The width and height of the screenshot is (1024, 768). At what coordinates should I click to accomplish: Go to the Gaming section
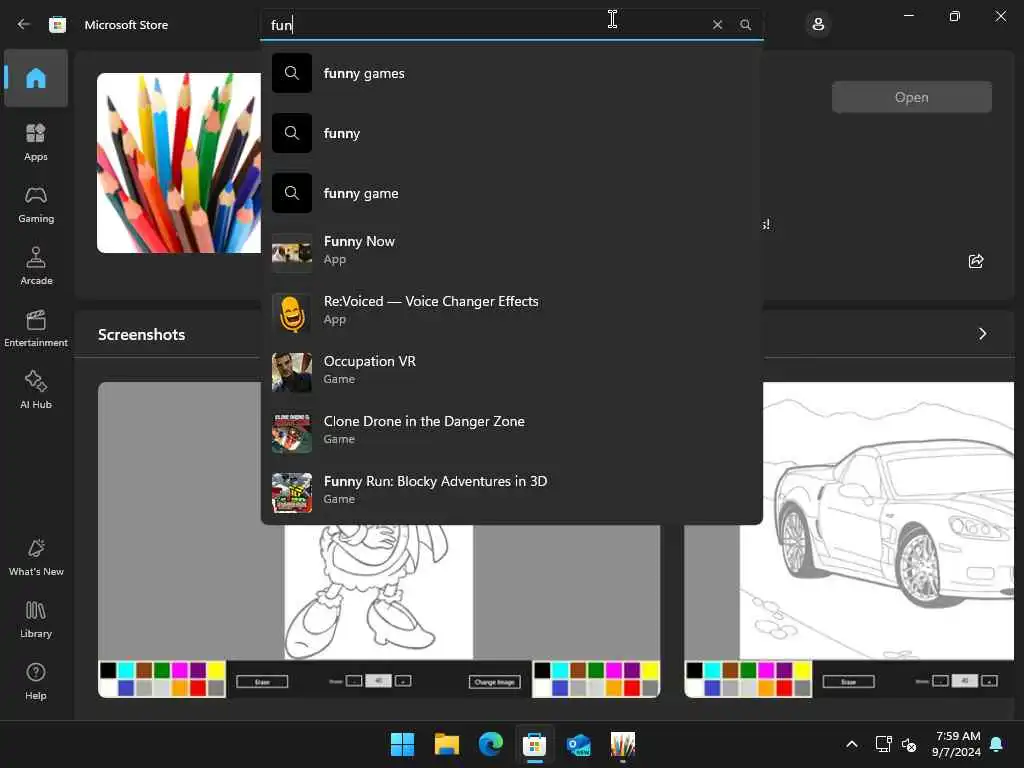(x=36, y=204)
